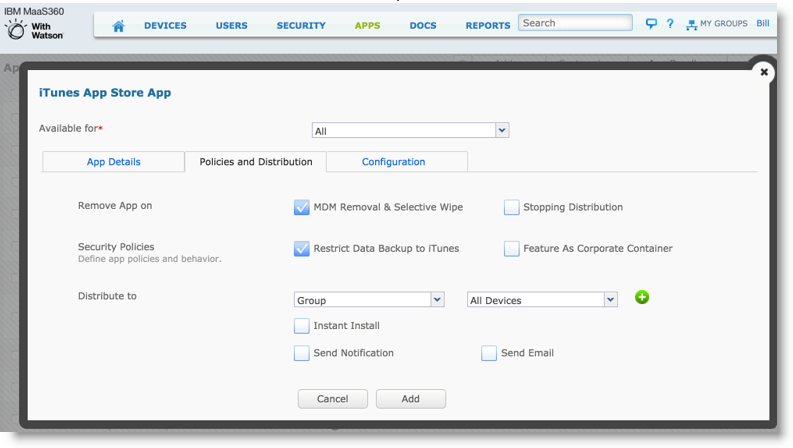
Task: Click the Security Policies label
Action: point(116,247)
